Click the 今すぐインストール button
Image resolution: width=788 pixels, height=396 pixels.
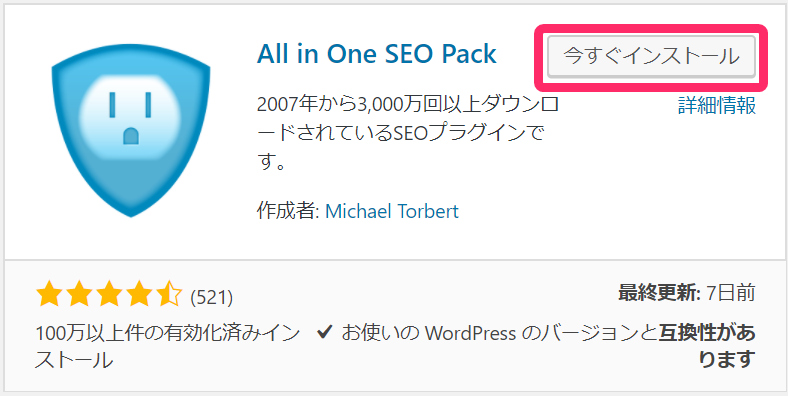coord(651,56)
